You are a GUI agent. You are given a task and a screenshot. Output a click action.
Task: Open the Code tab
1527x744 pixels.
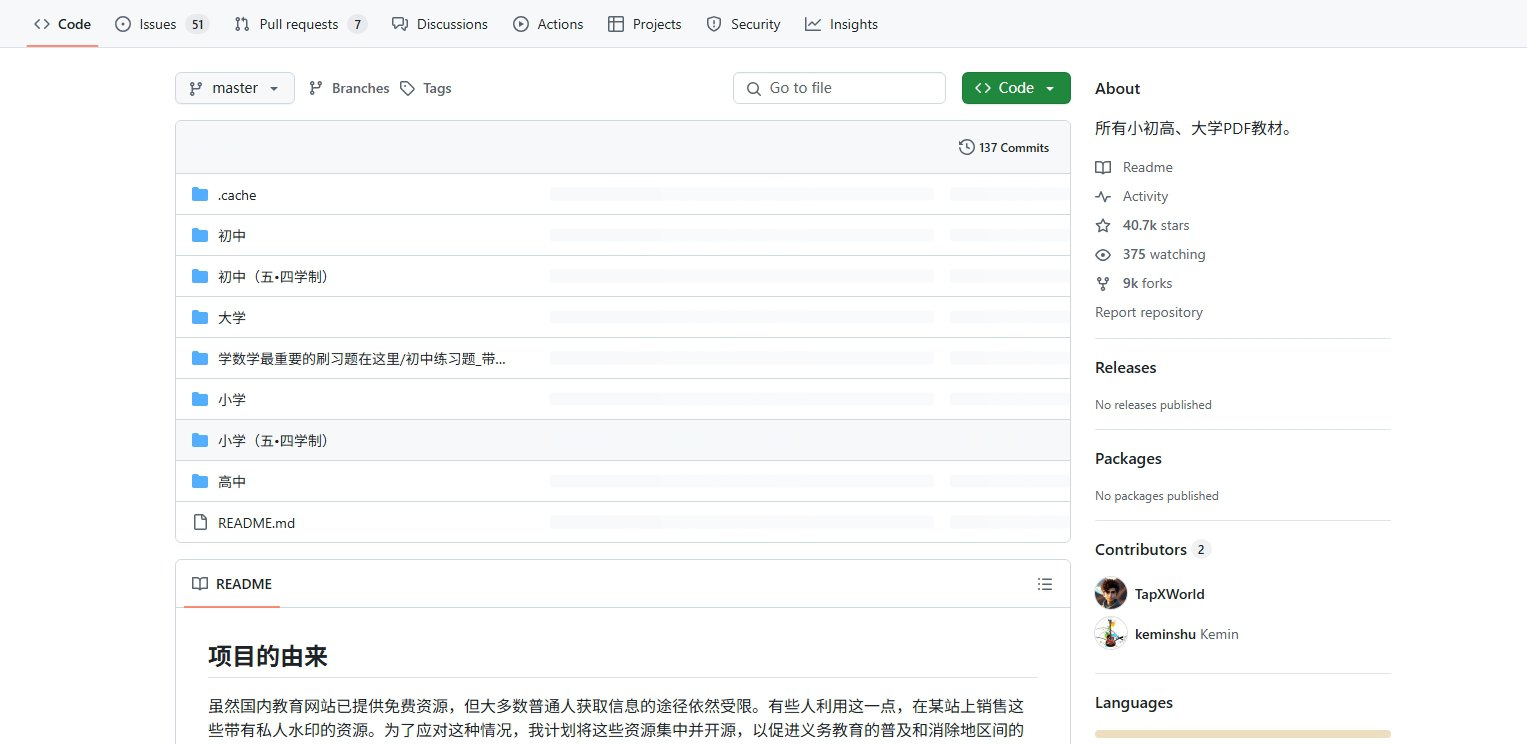(x=62, y=24)
